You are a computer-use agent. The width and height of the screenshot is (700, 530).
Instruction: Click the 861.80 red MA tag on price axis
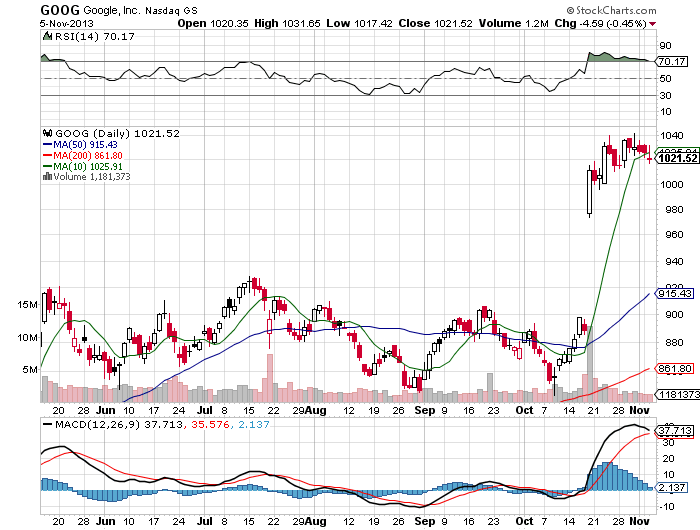pos(674,369)
